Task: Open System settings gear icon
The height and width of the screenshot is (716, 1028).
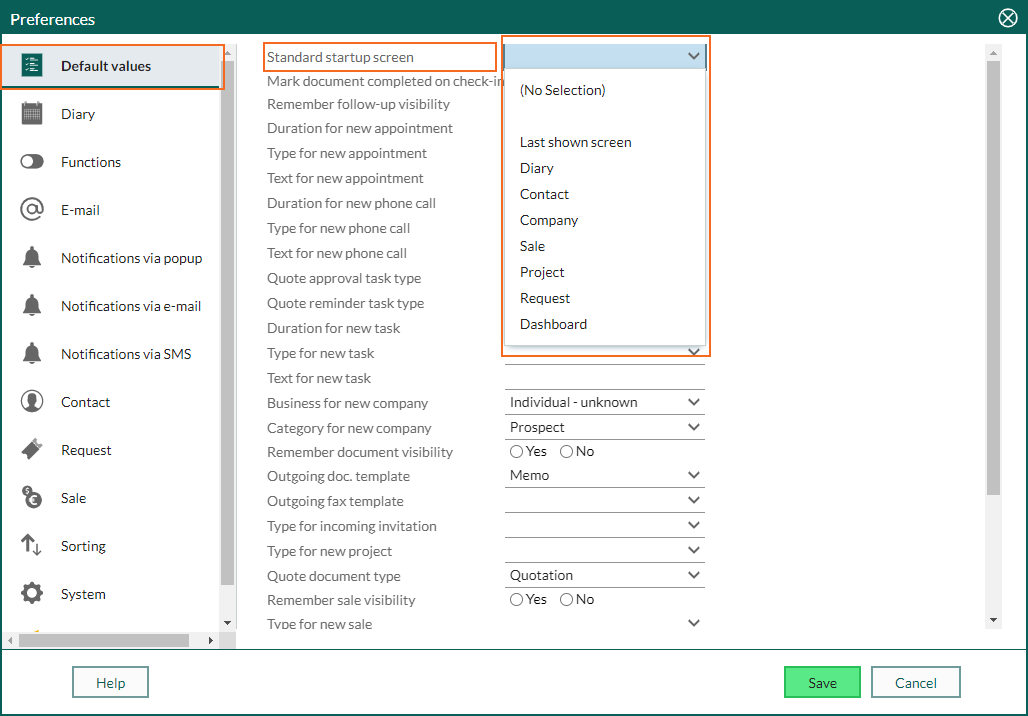Action: click(x=31, y=593)
